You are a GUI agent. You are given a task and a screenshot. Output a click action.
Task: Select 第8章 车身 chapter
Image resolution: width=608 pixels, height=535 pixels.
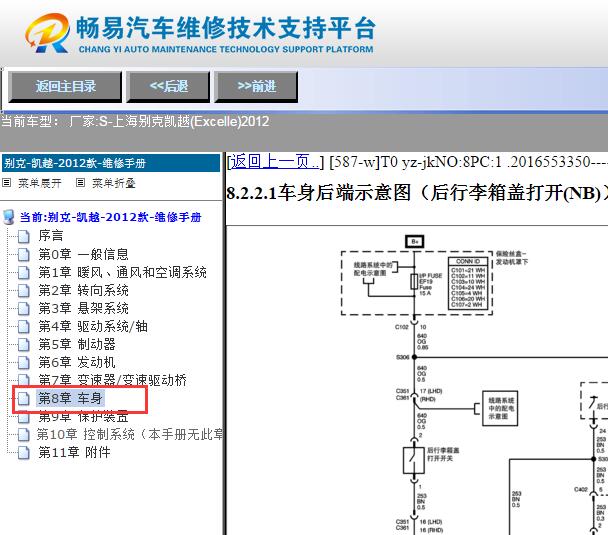pos(70,398)
